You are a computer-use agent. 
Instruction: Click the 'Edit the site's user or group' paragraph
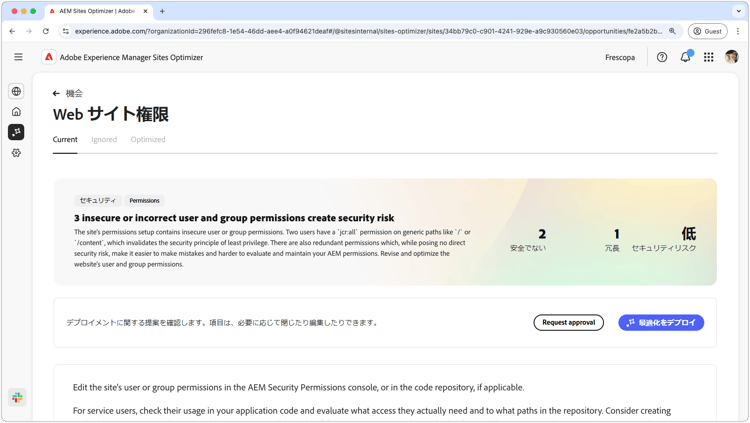[x=298, y=388]
